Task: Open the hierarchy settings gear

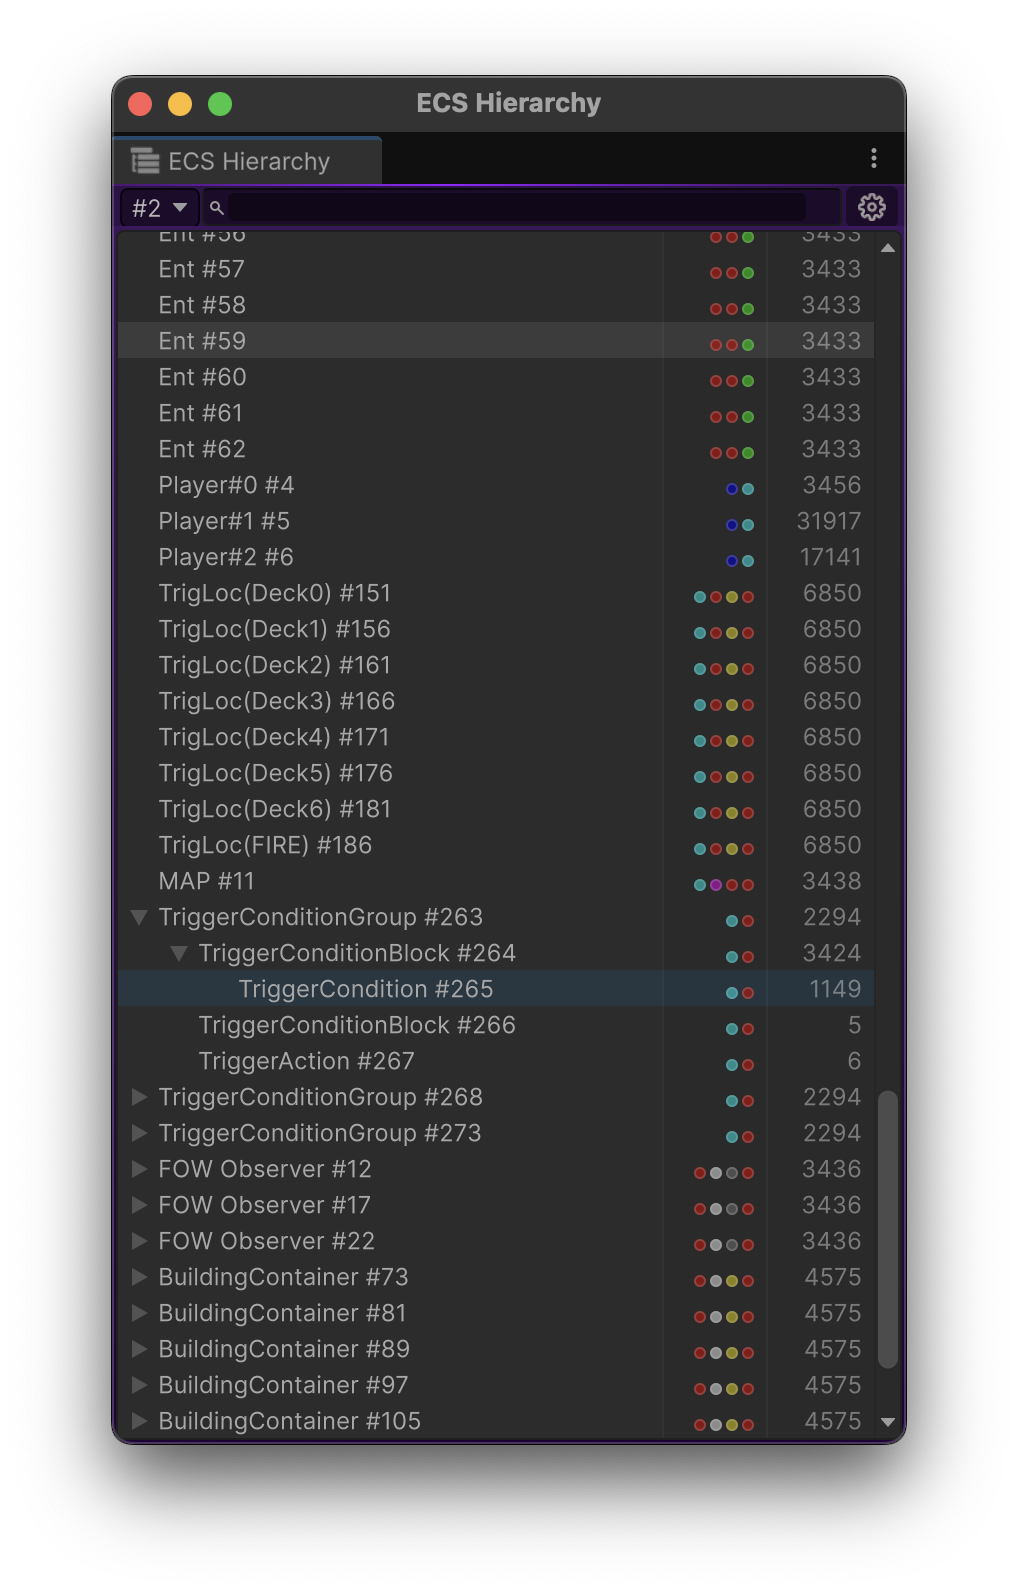Action: (871, 207)
